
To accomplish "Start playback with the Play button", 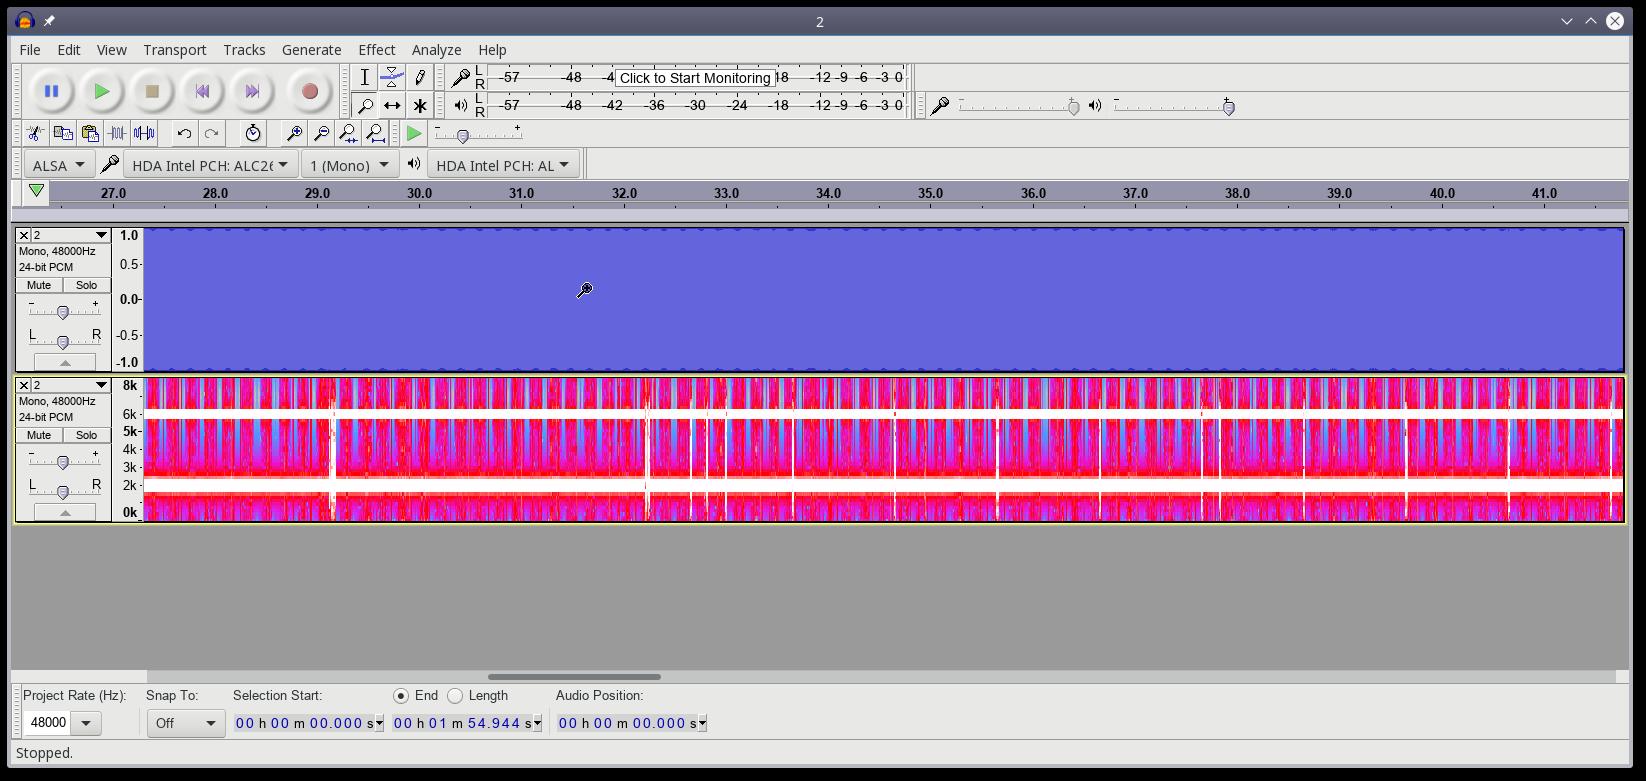I will point(101,91).
